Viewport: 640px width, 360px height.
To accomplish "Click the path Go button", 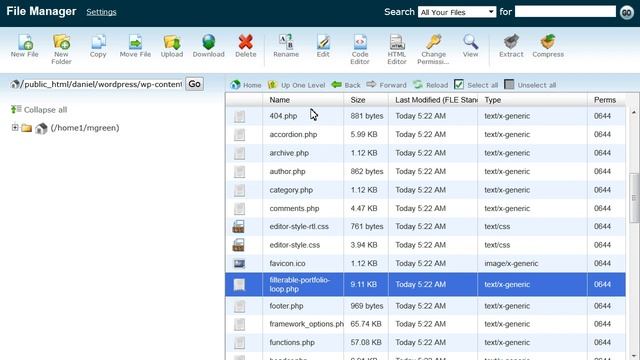I will pos(194,84).
